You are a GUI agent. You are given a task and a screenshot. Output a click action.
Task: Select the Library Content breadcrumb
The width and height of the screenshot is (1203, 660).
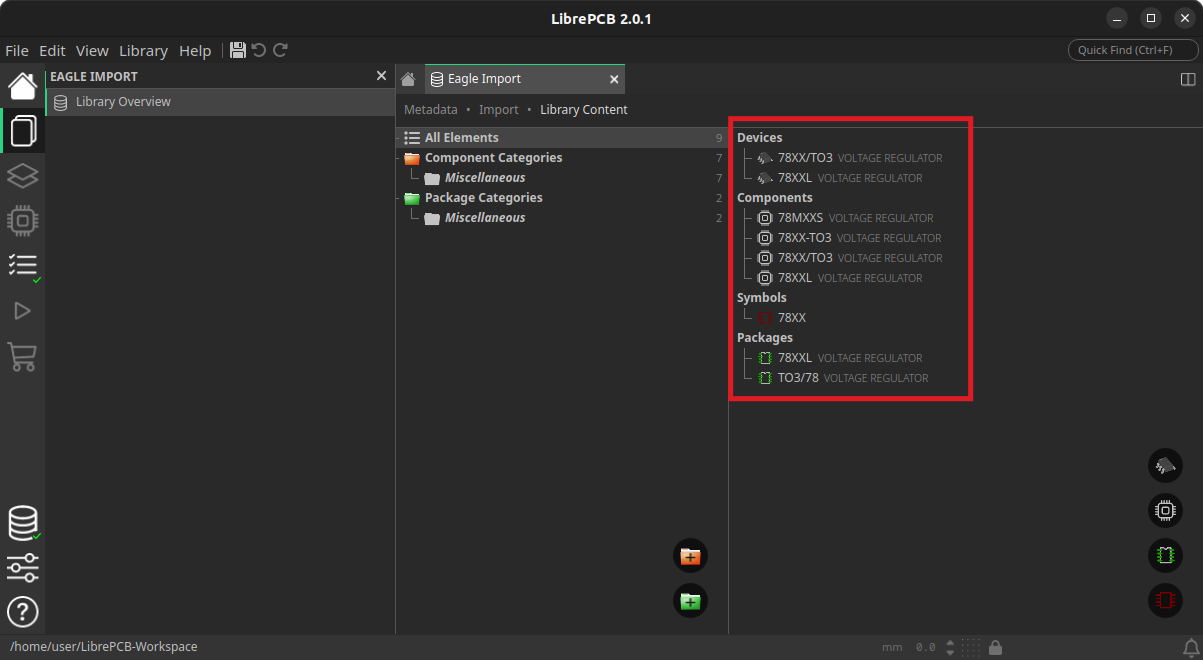(x=584, y=110)
